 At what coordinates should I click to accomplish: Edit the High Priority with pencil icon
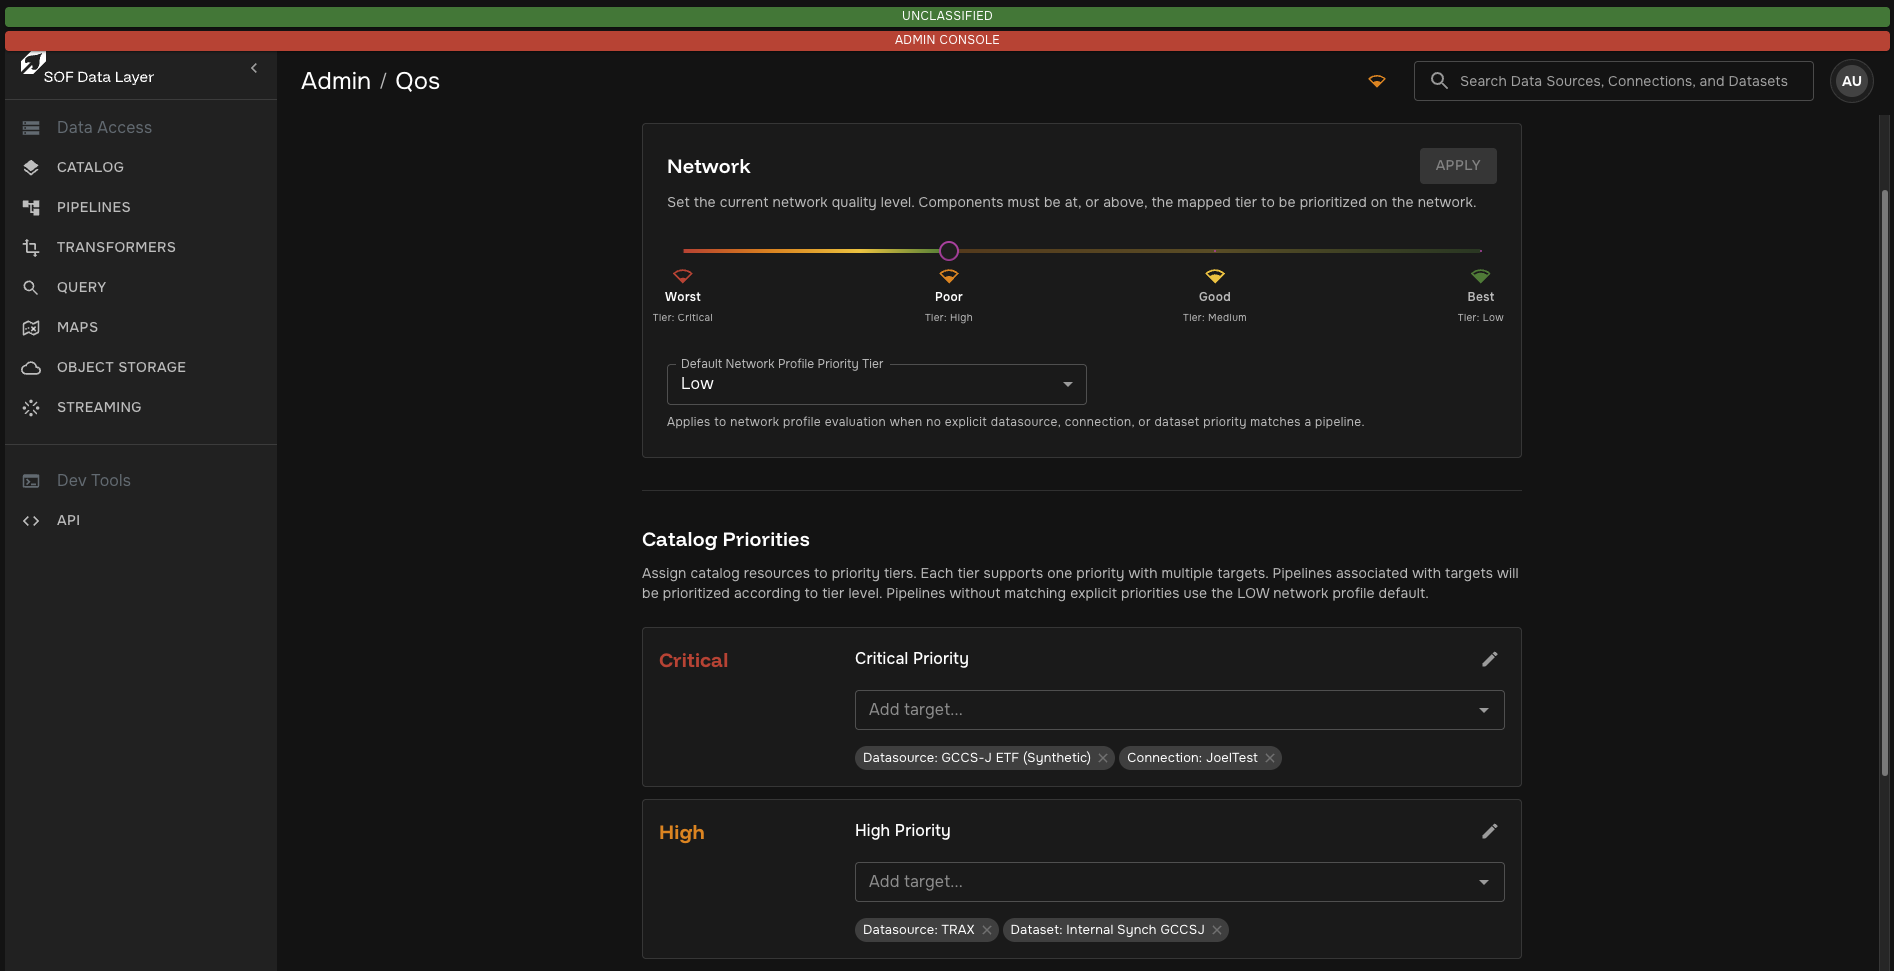tap(1490, 831)
